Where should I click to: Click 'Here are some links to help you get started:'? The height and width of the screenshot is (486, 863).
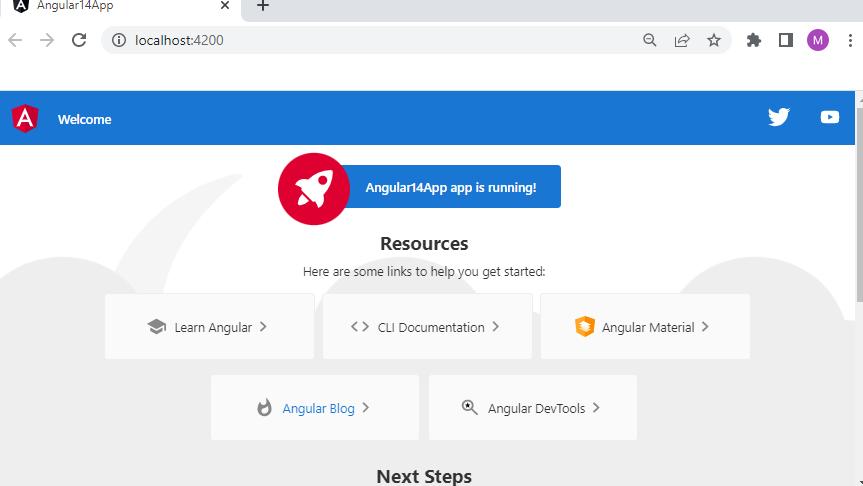(x=424, y=271)
